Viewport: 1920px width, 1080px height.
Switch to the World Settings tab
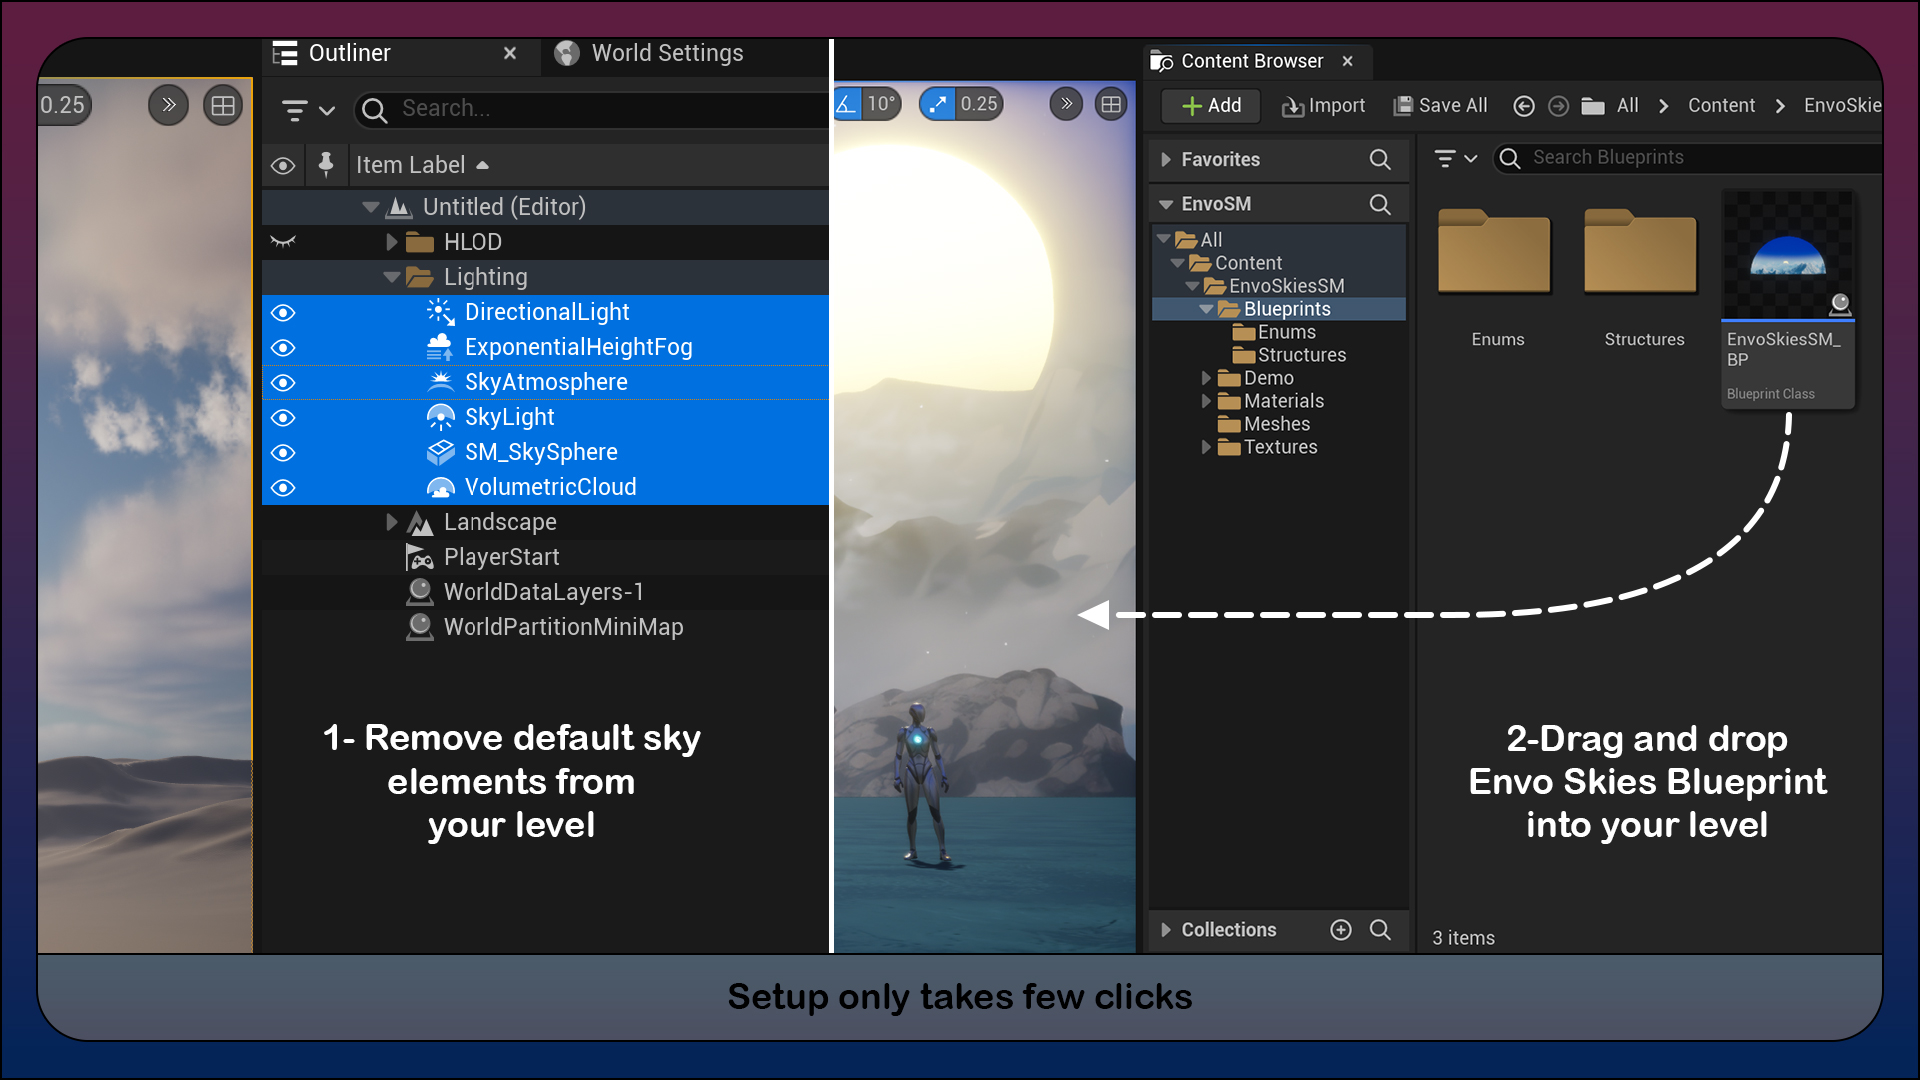666,53
